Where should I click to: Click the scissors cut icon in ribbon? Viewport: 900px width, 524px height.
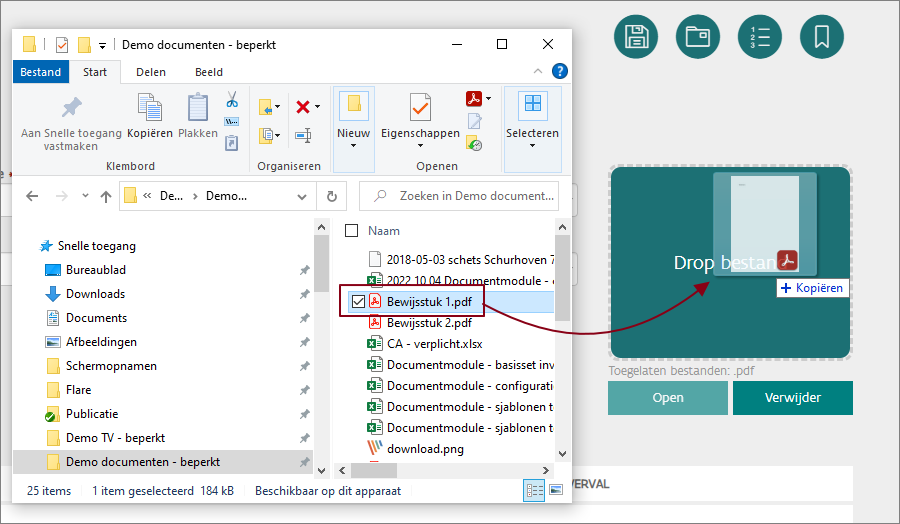pyautogui.click(x=232, y=100)
